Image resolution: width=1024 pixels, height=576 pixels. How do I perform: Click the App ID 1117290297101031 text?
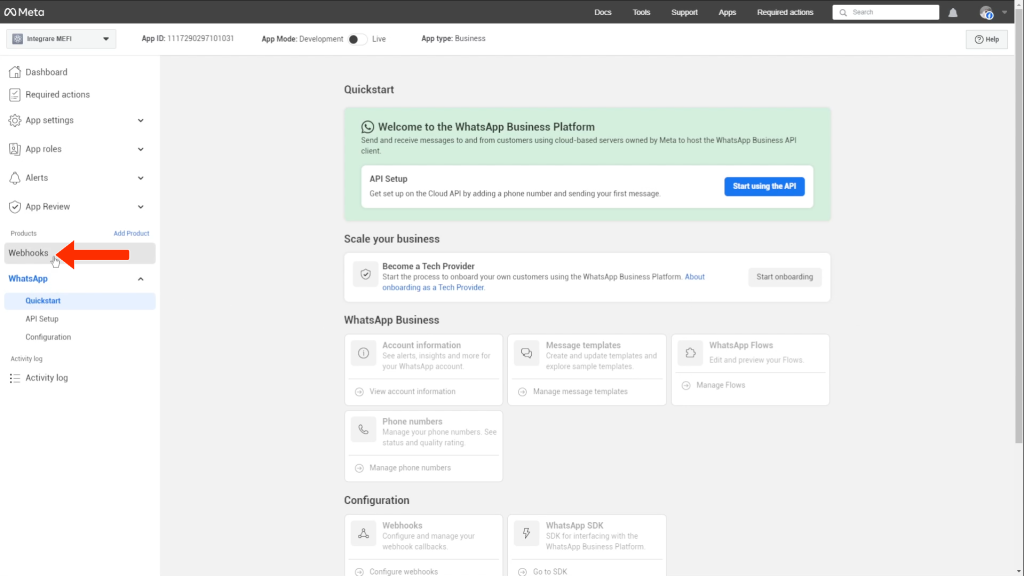[x=187, y=39]
